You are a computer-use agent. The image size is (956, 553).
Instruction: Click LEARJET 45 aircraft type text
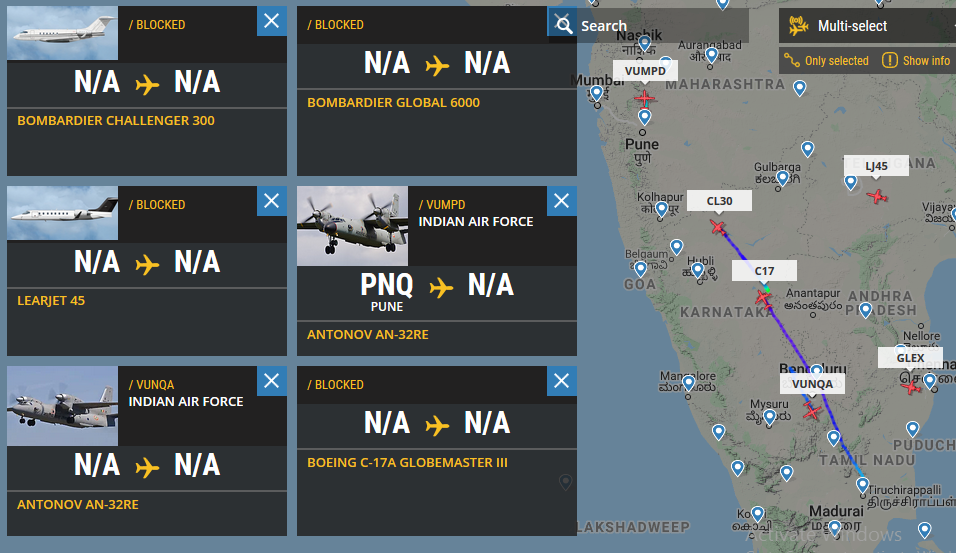tap(51, 300)
